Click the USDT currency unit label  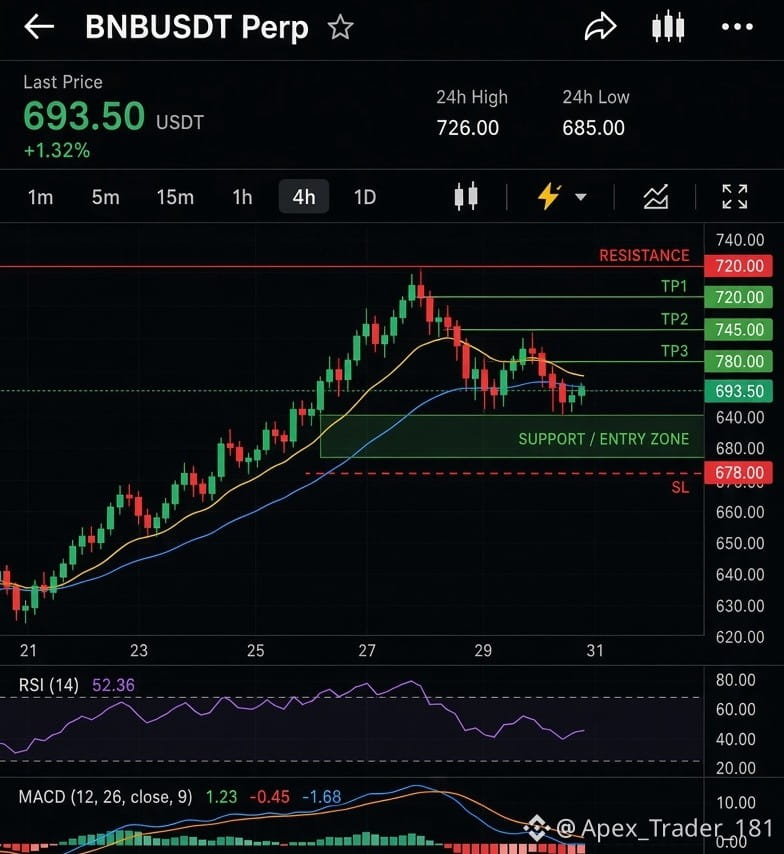[x=180, y=122]
